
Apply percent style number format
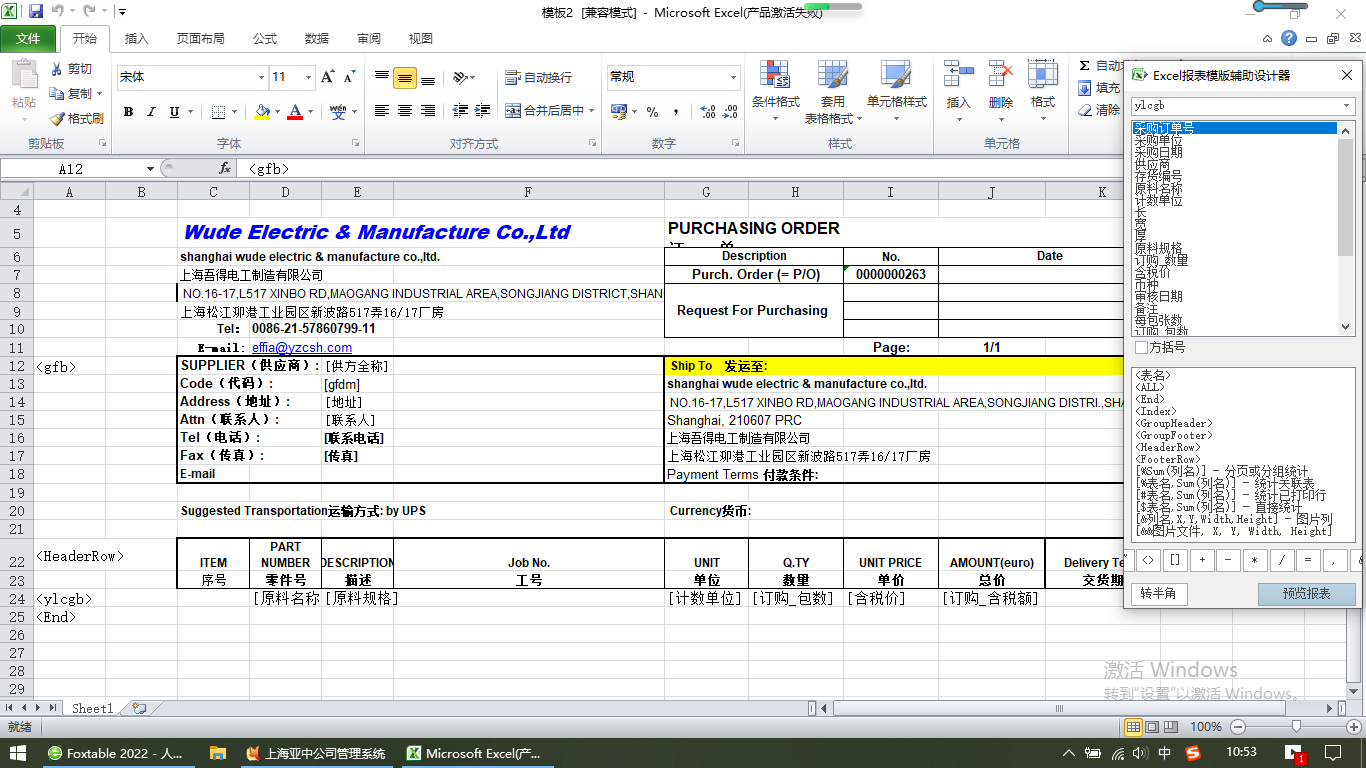coord(652,112)
